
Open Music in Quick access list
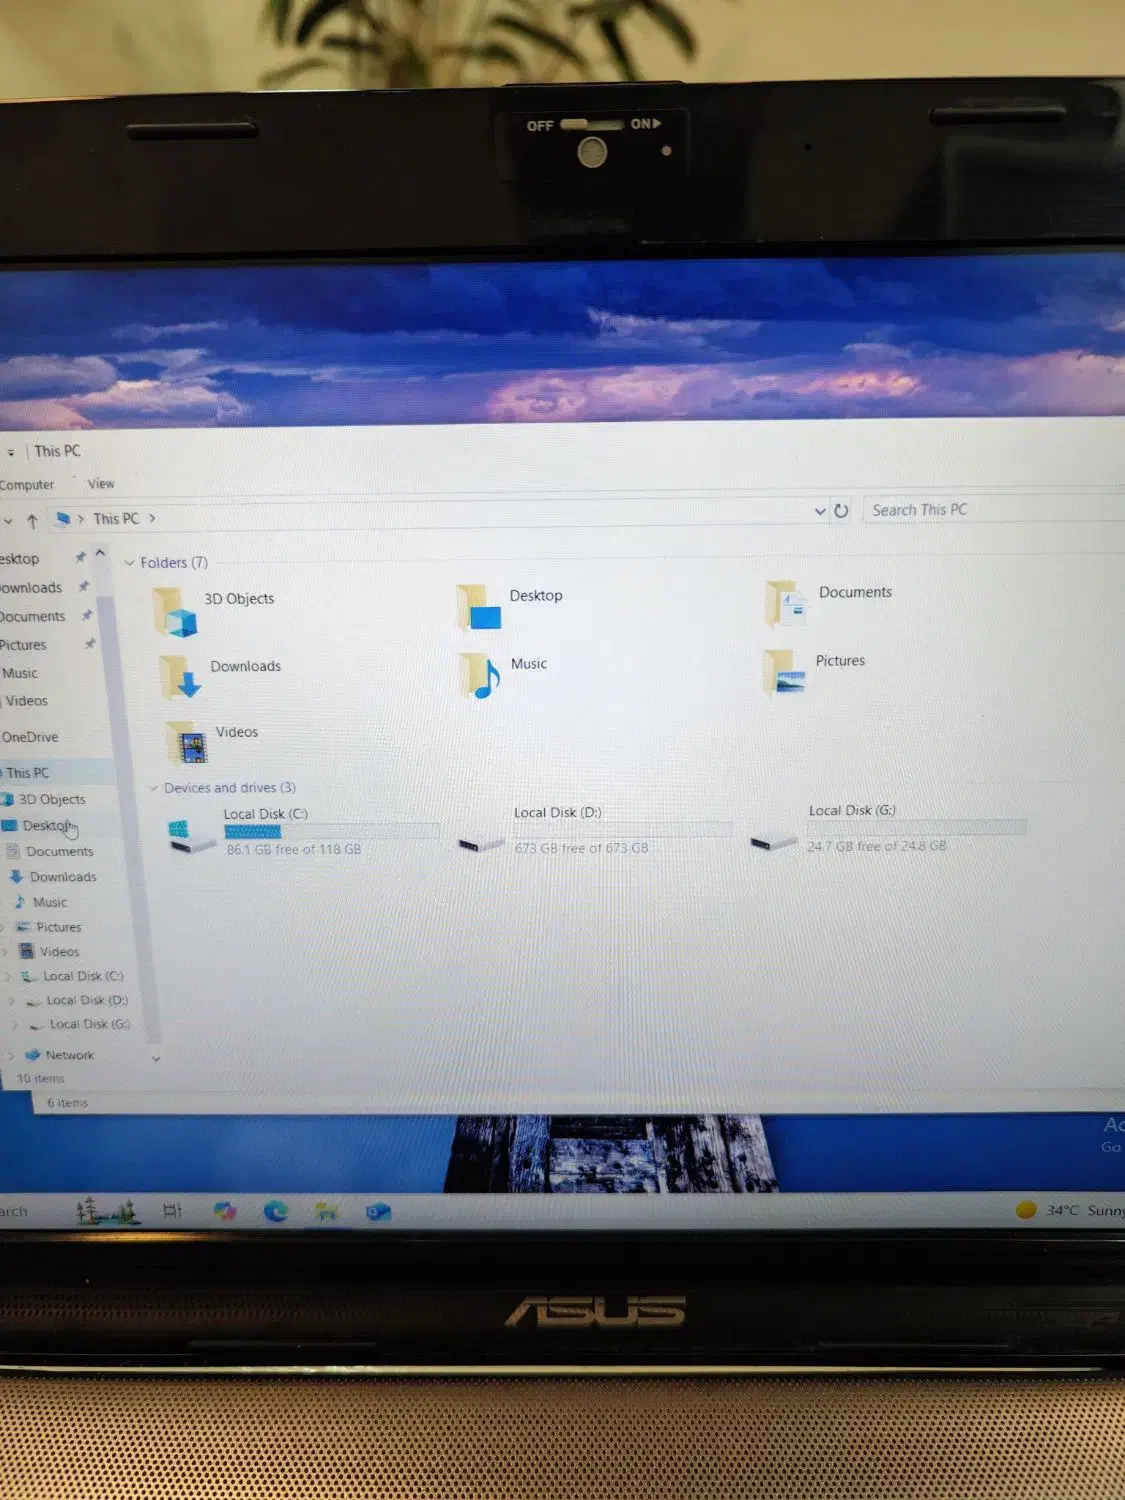(x=19, y=673)
